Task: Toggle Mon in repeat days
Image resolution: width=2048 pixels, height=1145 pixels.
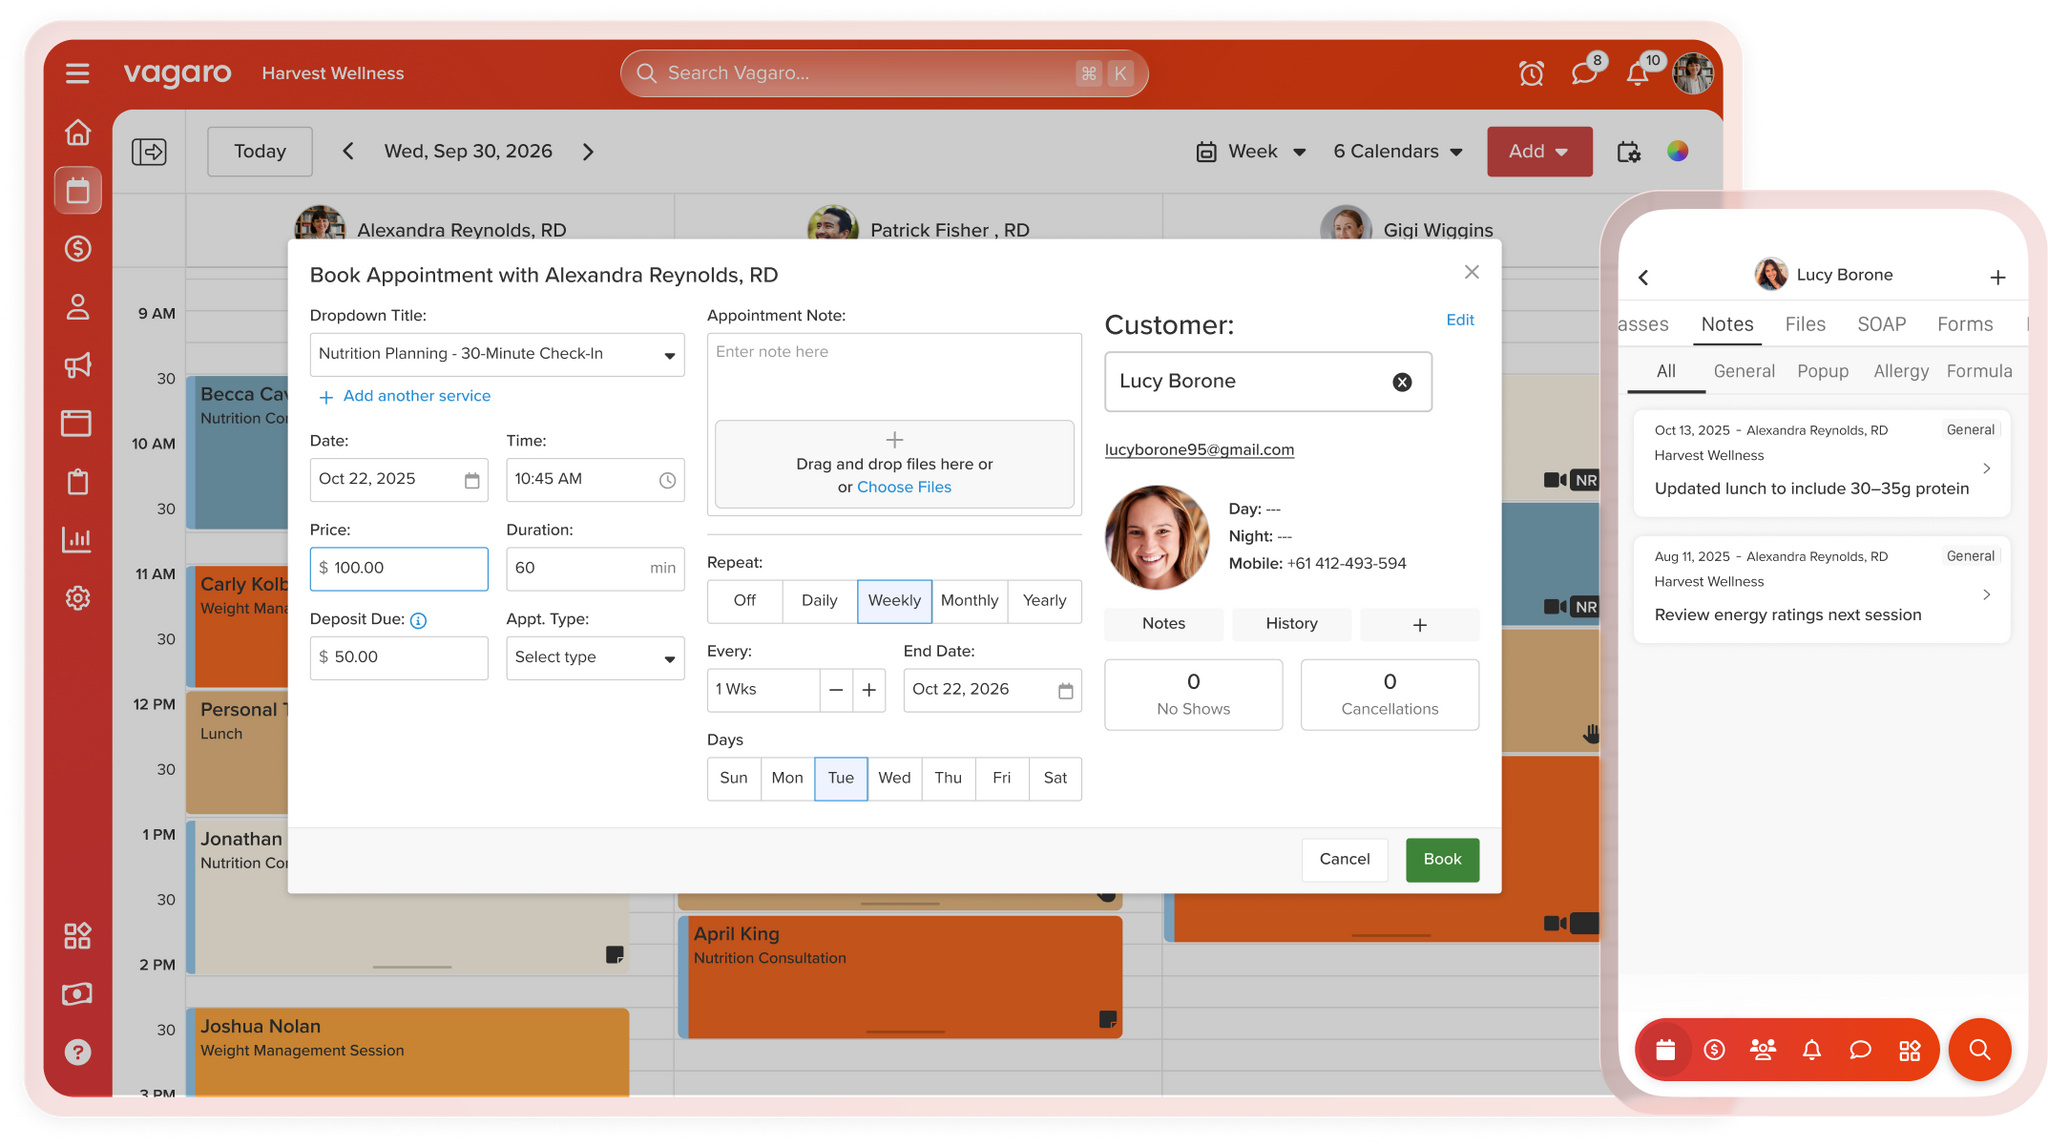Action: [x=787, y=778]
